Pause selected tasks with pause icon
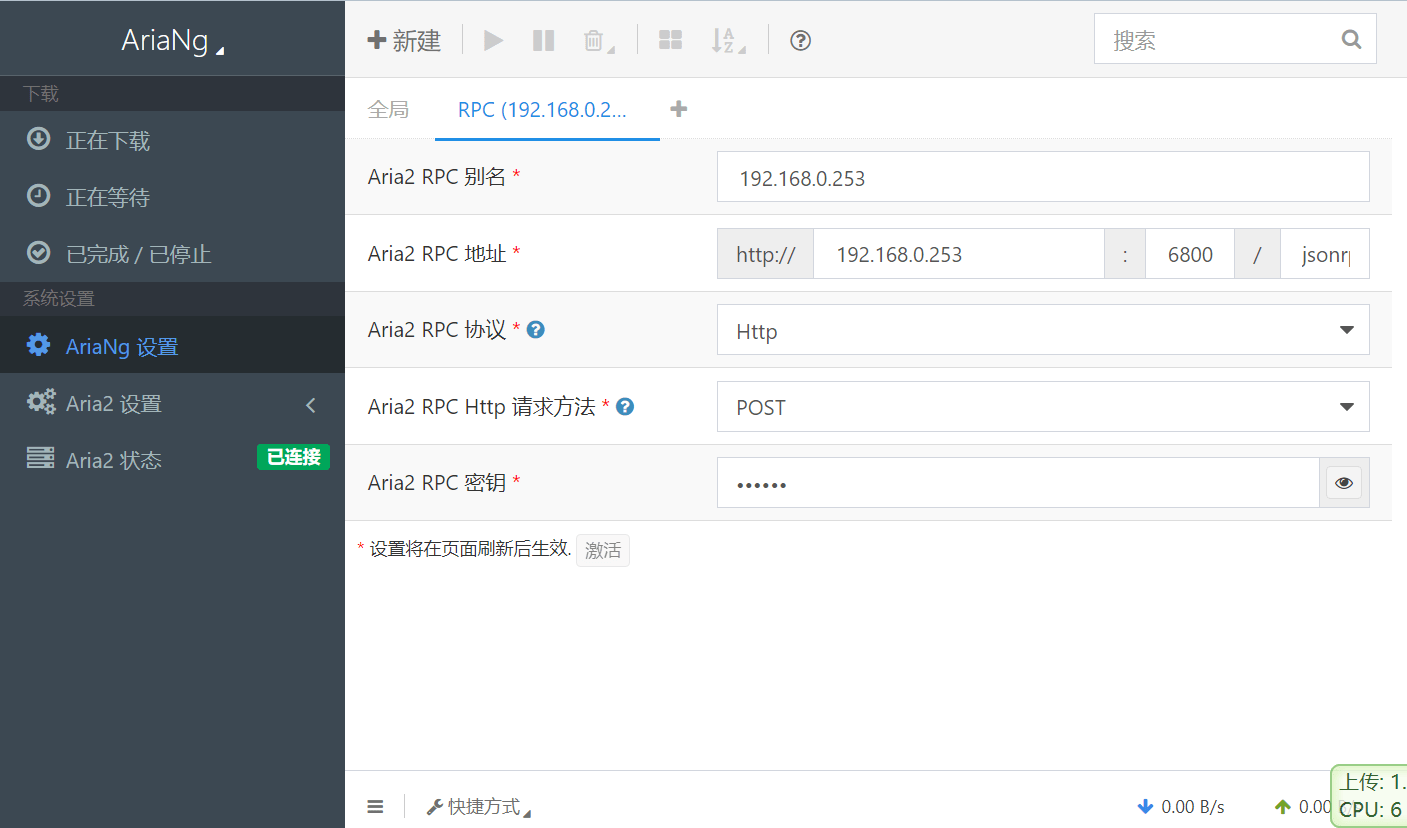 tap(543, 40)
